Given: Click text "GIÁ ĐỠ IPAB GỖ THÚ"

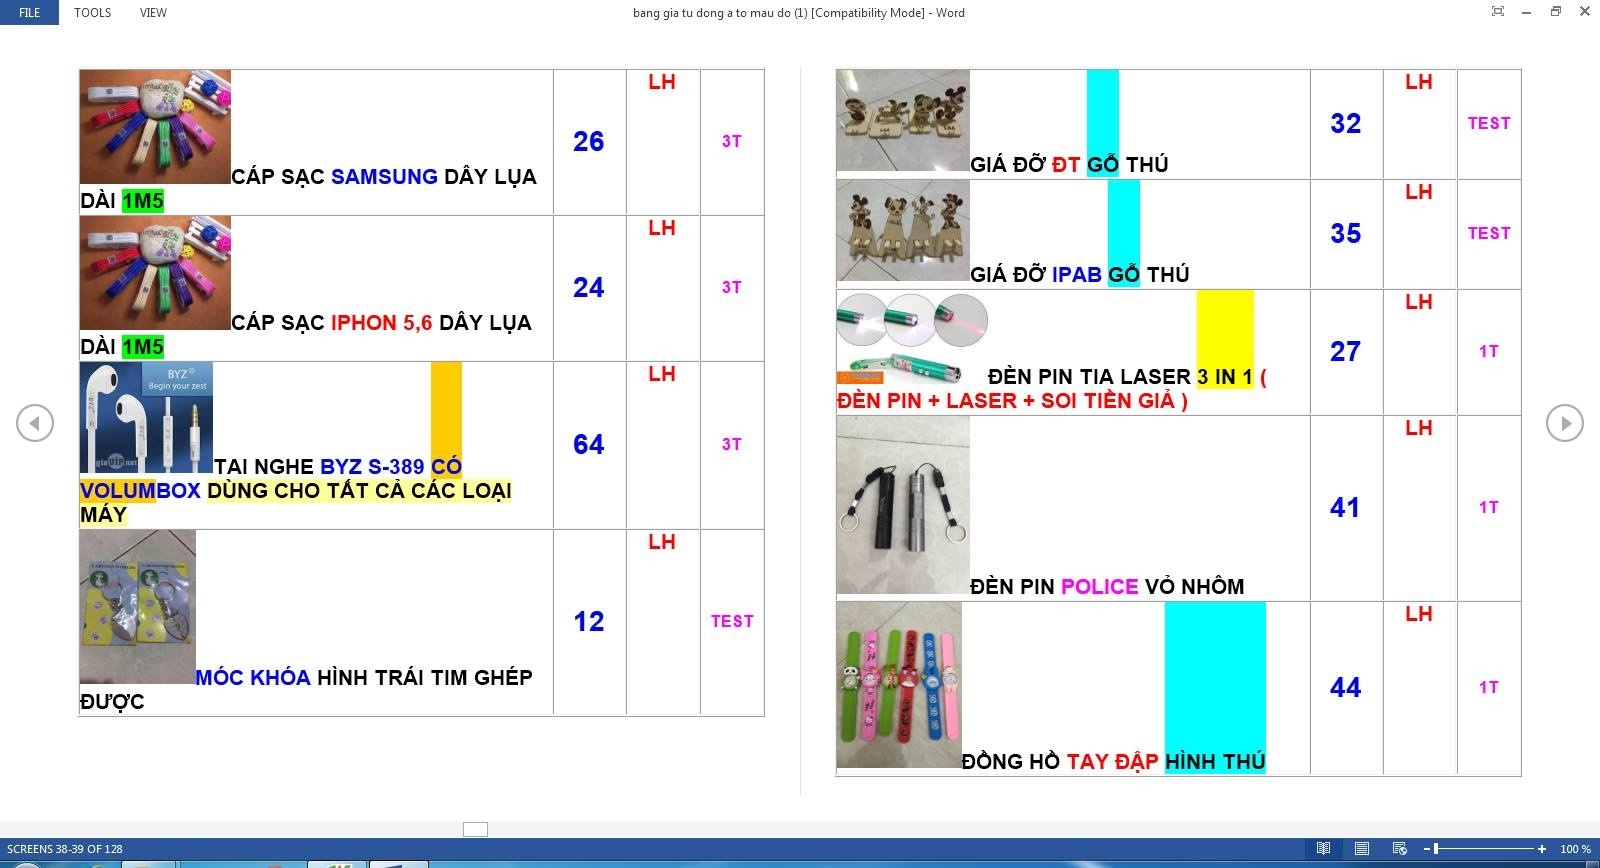Looking at the screenshot, I should coord(1080,275).
